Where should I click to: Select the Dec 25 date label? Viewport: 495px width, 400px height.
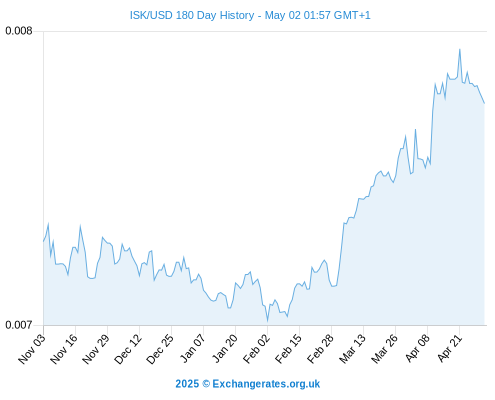160,348
